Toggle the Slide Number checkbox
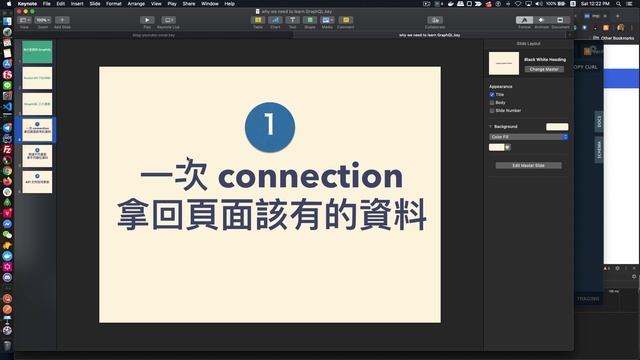640x360 pixels. click(492, 111)
